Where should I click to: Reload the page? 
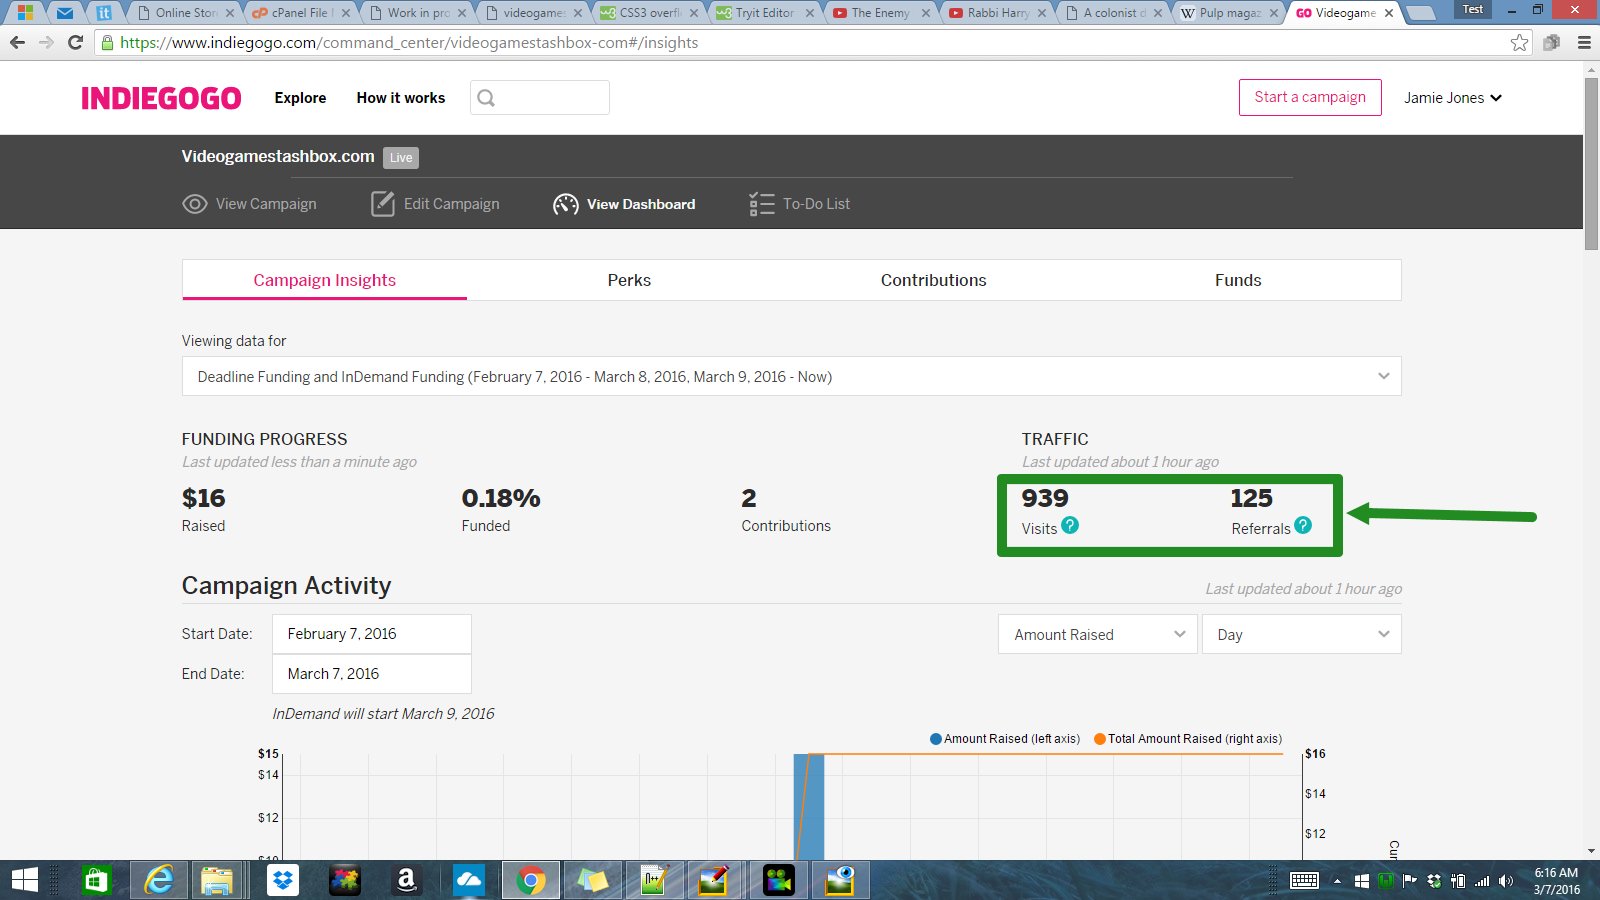point(75,42)
